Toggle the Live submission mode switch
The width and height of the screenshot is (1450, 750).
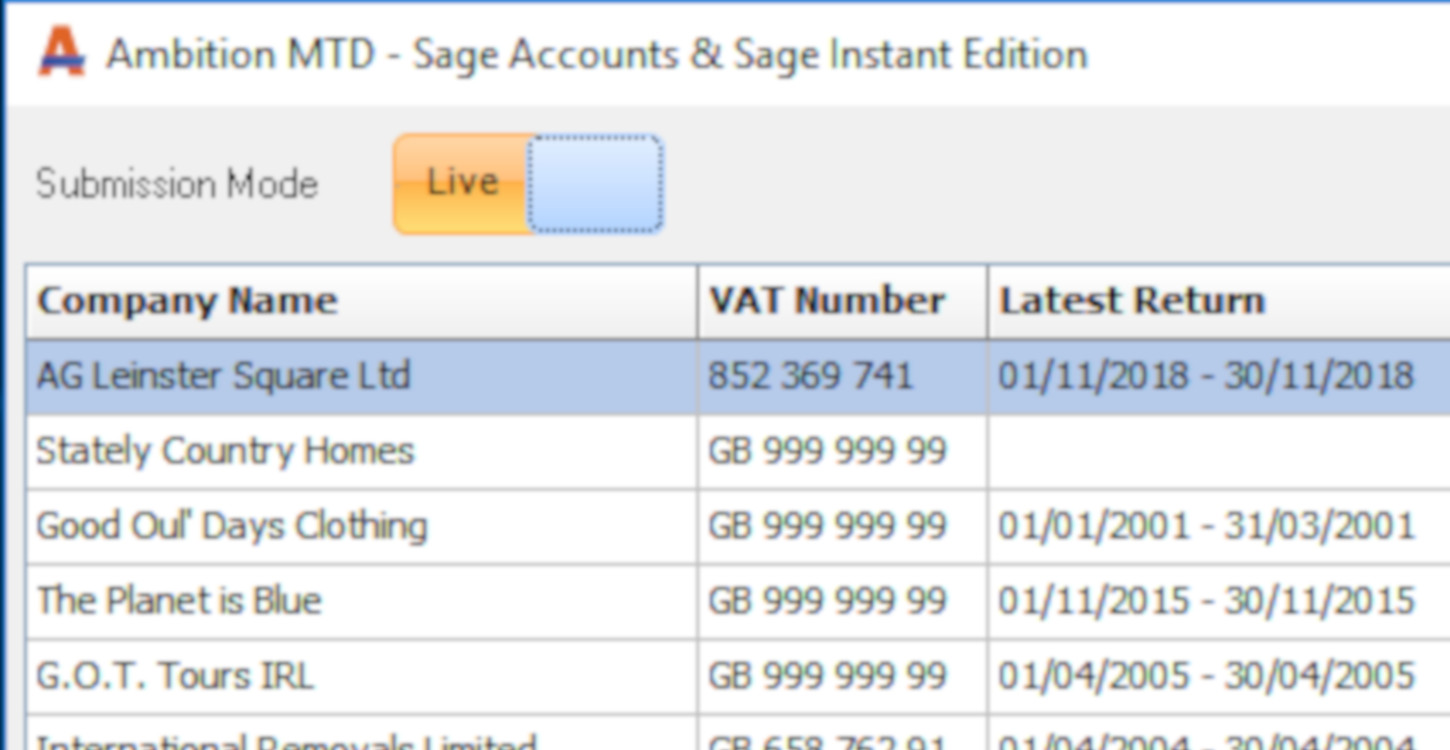[x=527, y=185]
